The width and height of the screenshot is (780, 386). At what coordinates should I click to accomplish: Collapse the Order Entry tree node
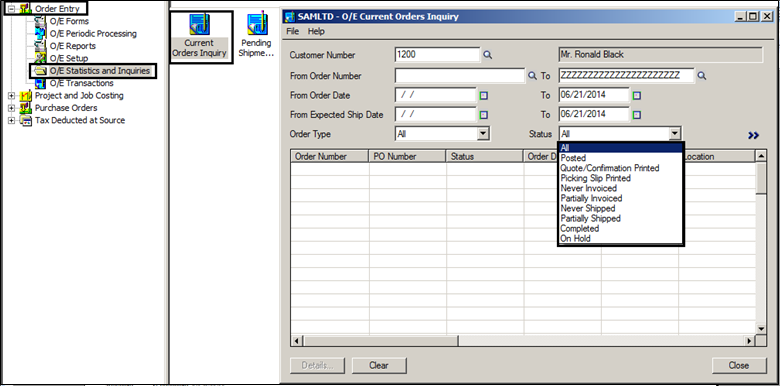tap(11, 9)
